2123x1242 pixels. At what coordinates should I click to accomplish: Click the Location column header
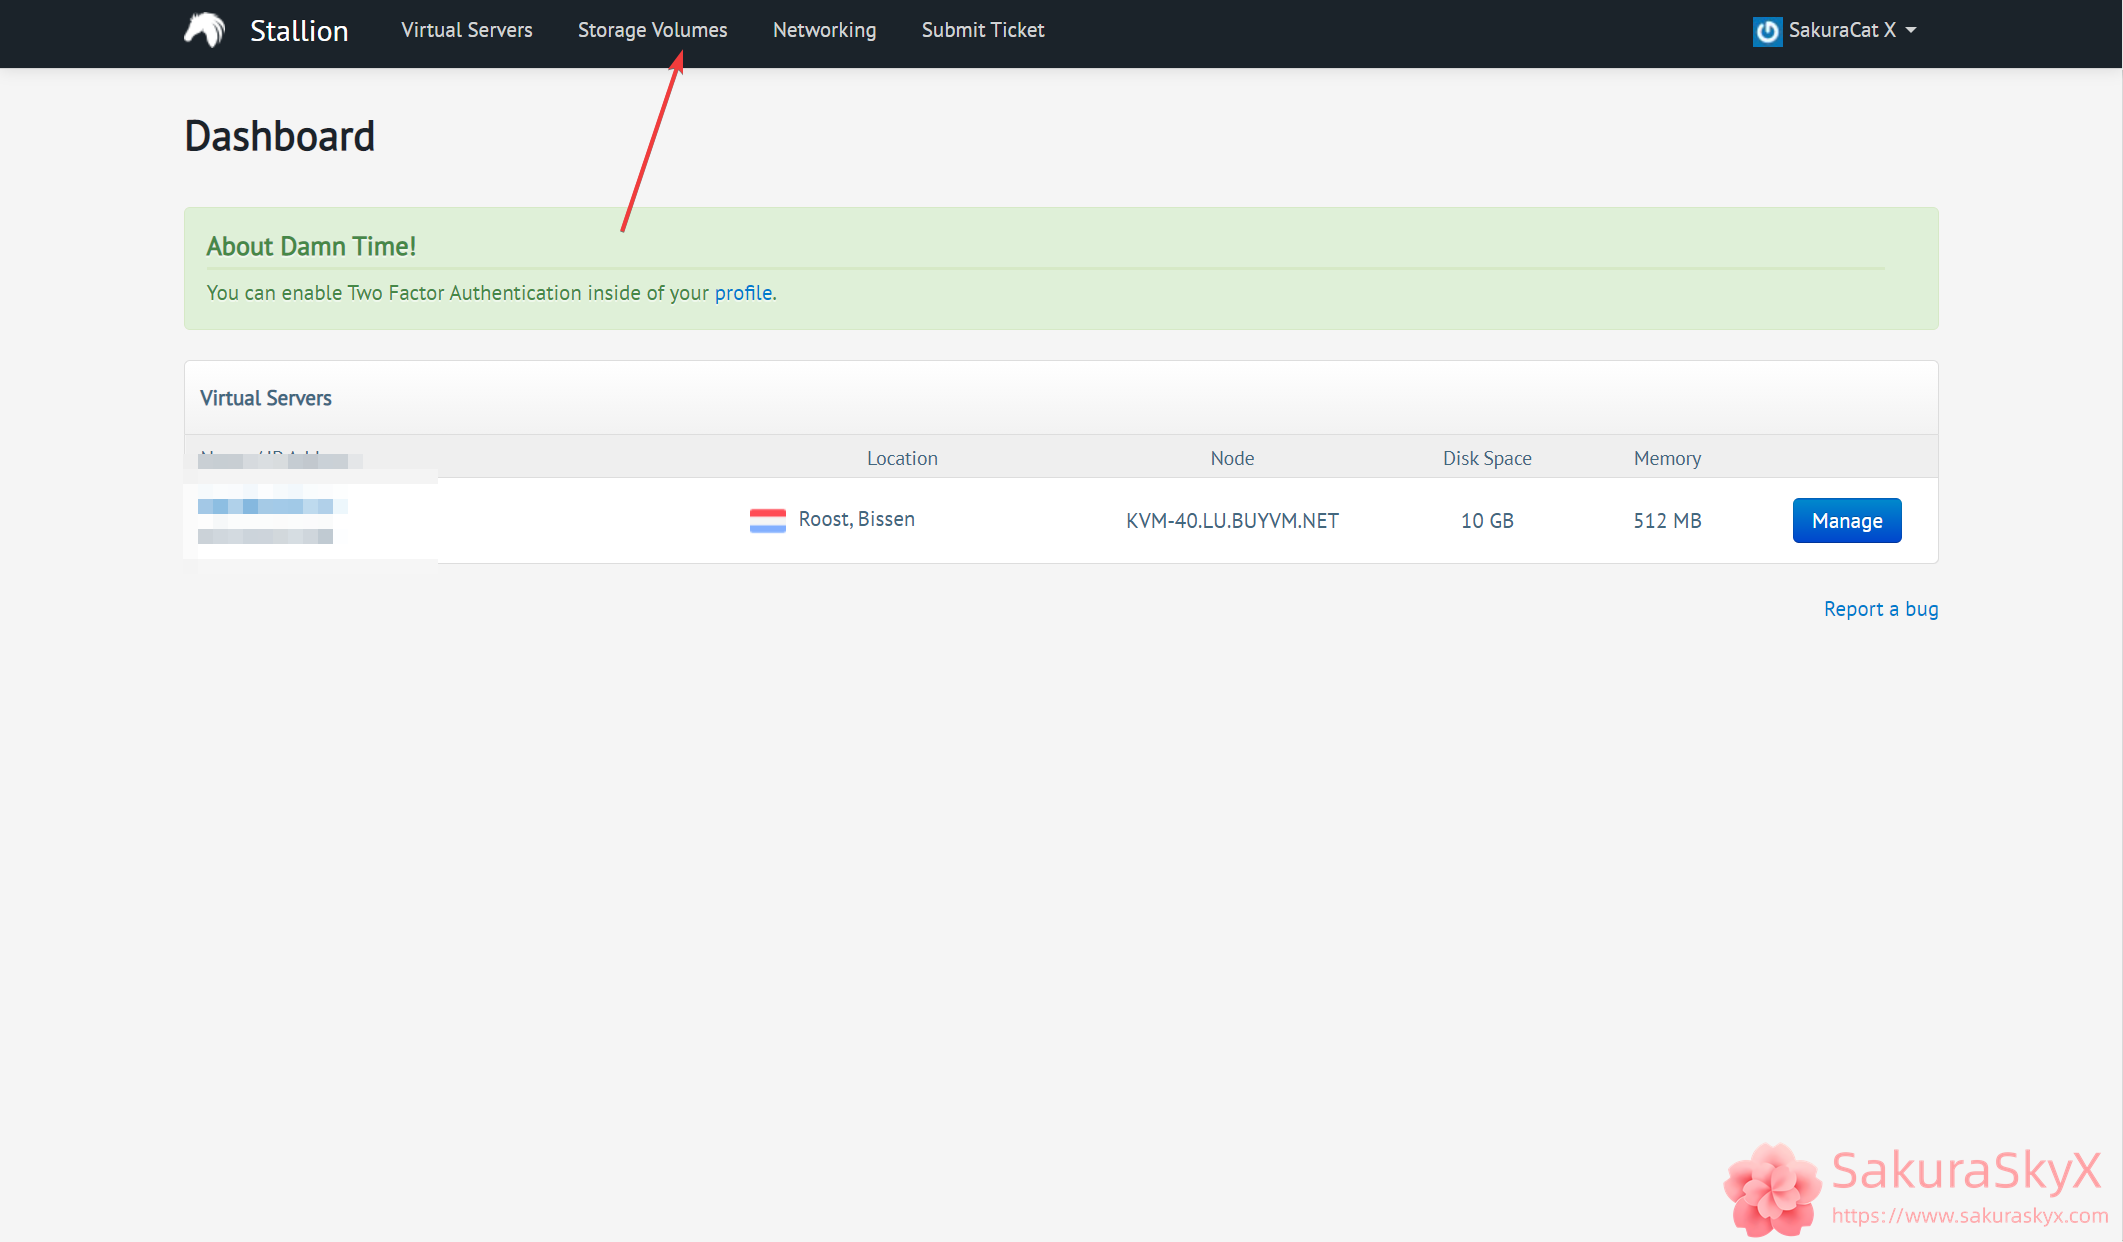pyautogui.click(x=902, y=458)
